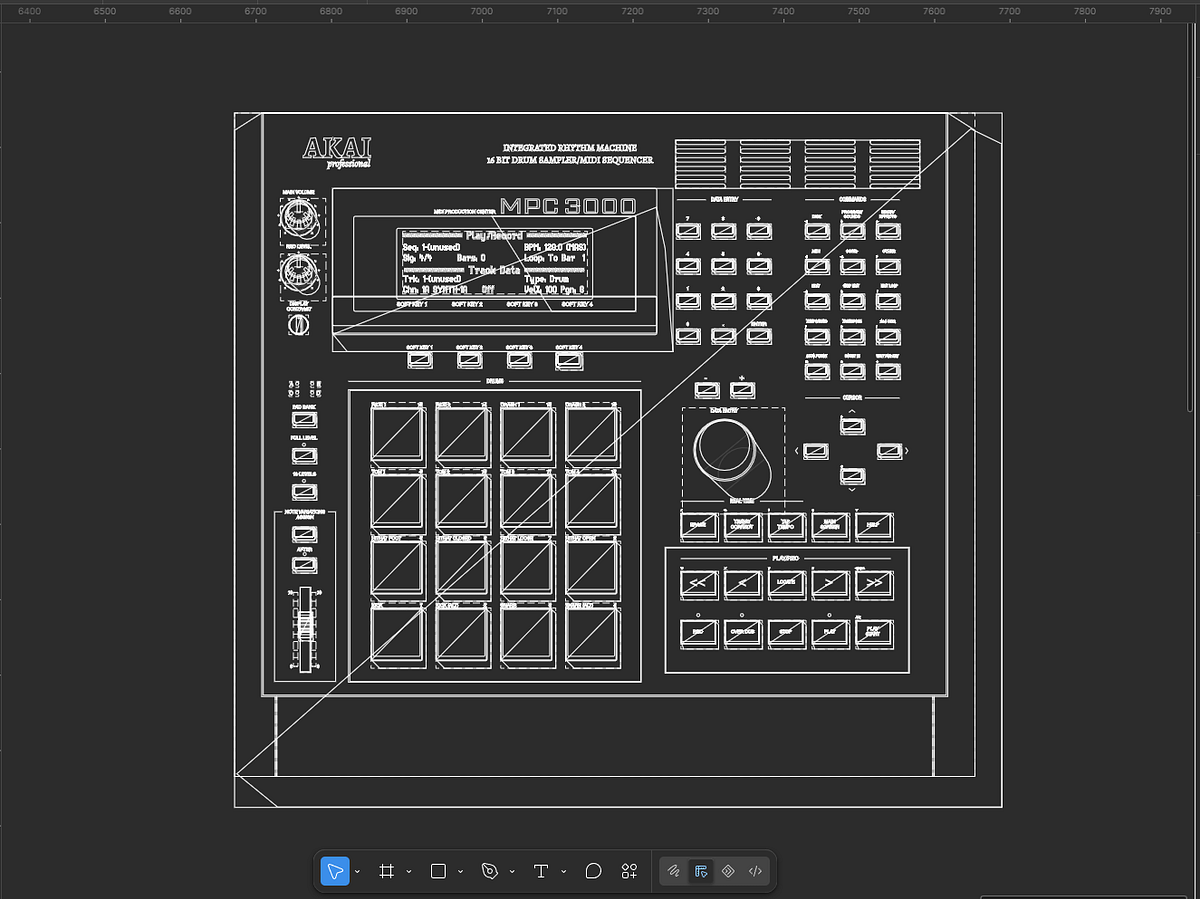Select the OVER DUB button drawing

pos(743,633)
